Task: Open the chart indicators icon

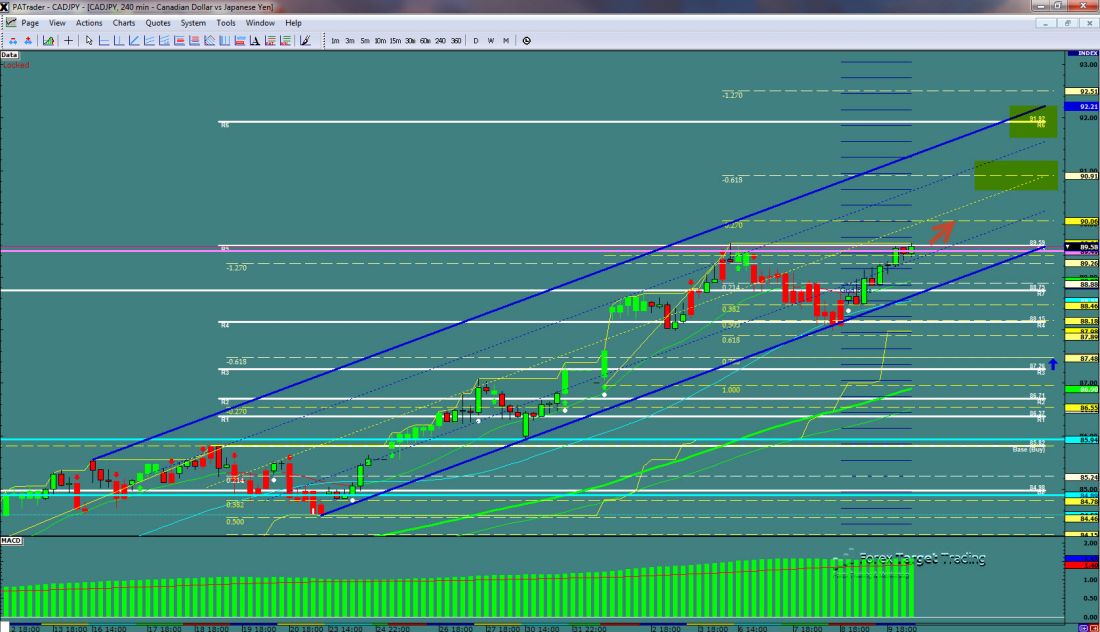Action: pyautogui.click(x=46, y=41)
